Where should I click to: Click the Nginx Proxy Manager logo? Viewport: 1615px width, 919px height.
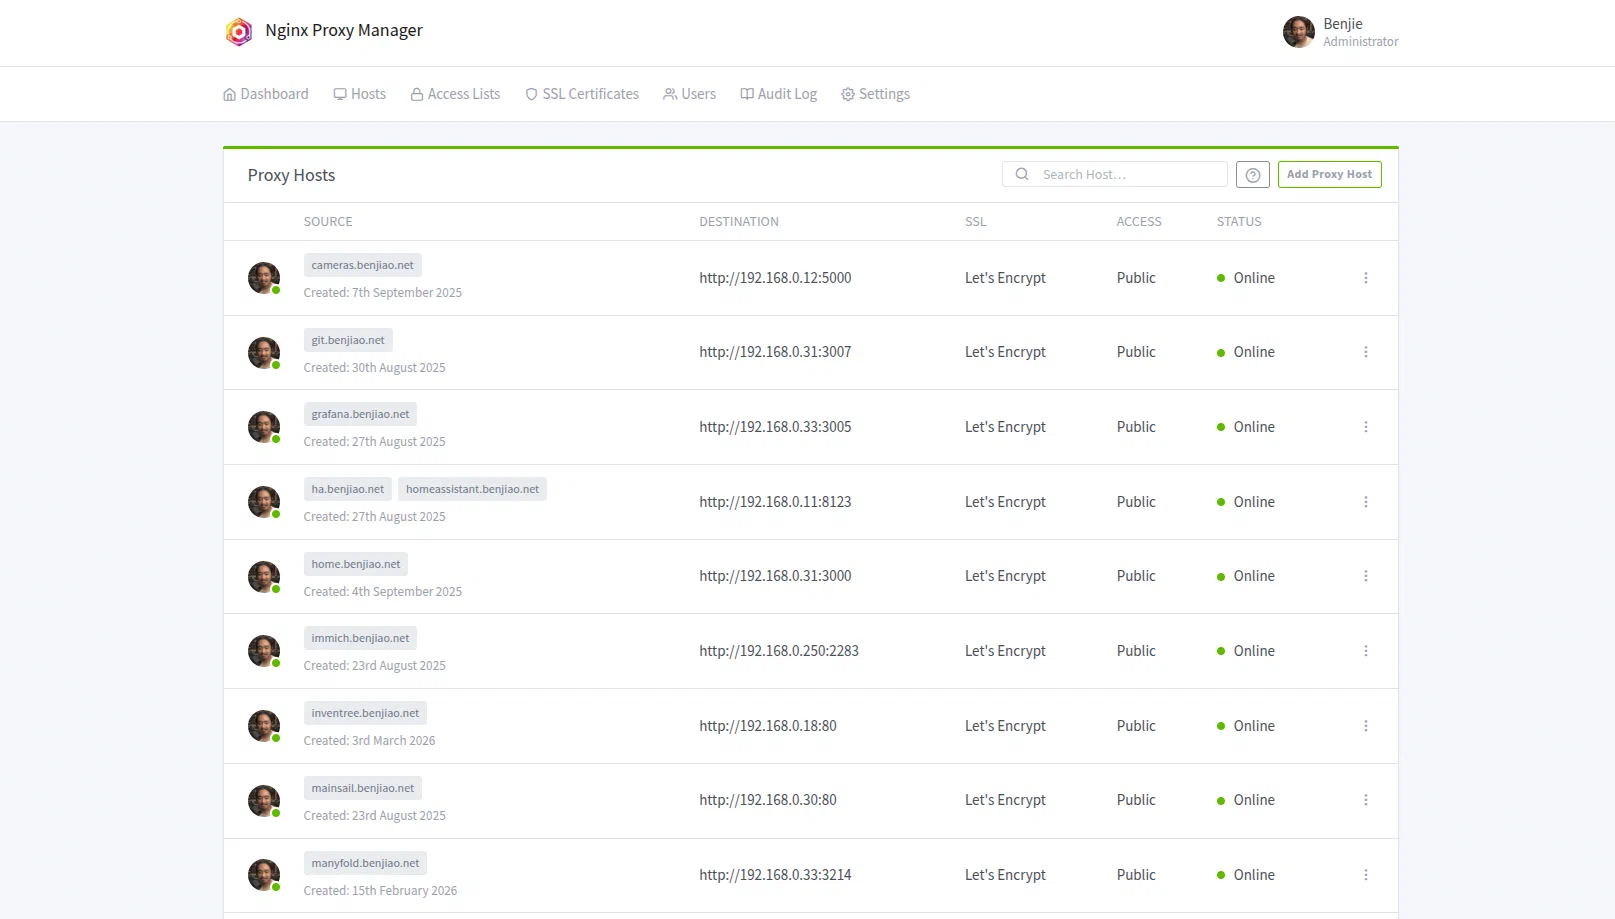point(238,31)
